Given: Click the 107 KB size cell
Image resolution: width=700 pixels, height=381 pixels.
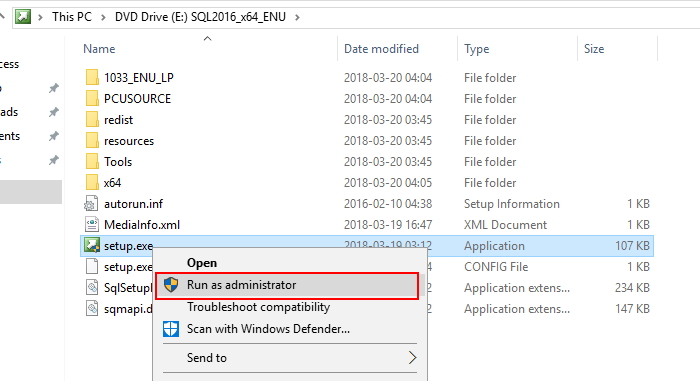Looking at the screenshot, I should 632,246.
